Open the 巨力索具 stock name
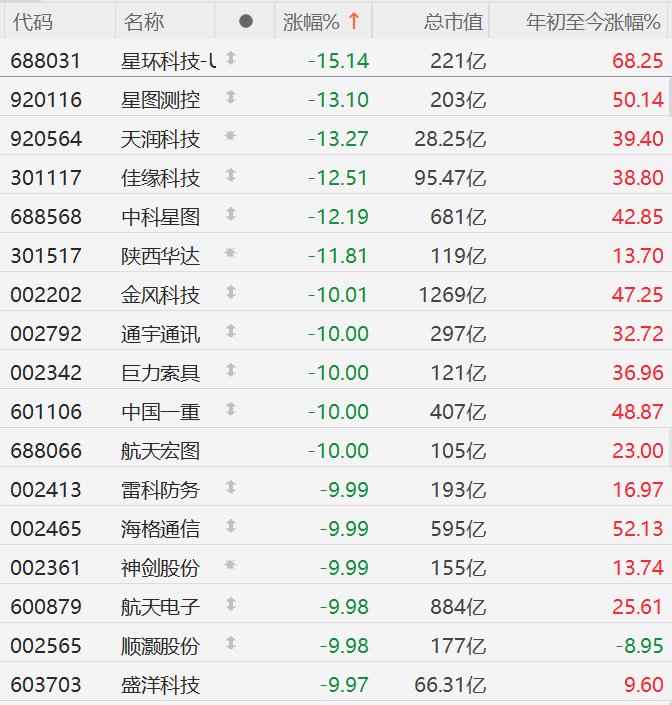The width and height of the screenshot is (672, 705). click(x=160, y=373)
